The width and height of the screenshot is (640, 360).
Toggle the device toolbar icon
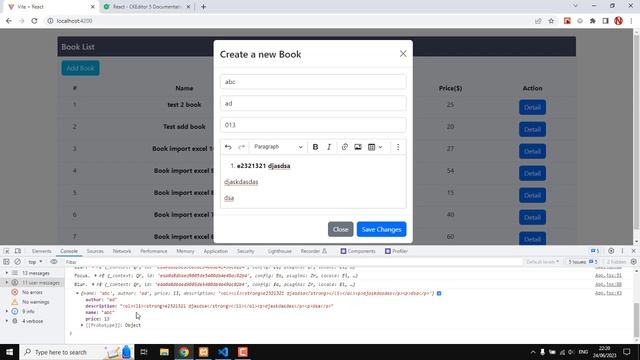(x=18, y=251)
